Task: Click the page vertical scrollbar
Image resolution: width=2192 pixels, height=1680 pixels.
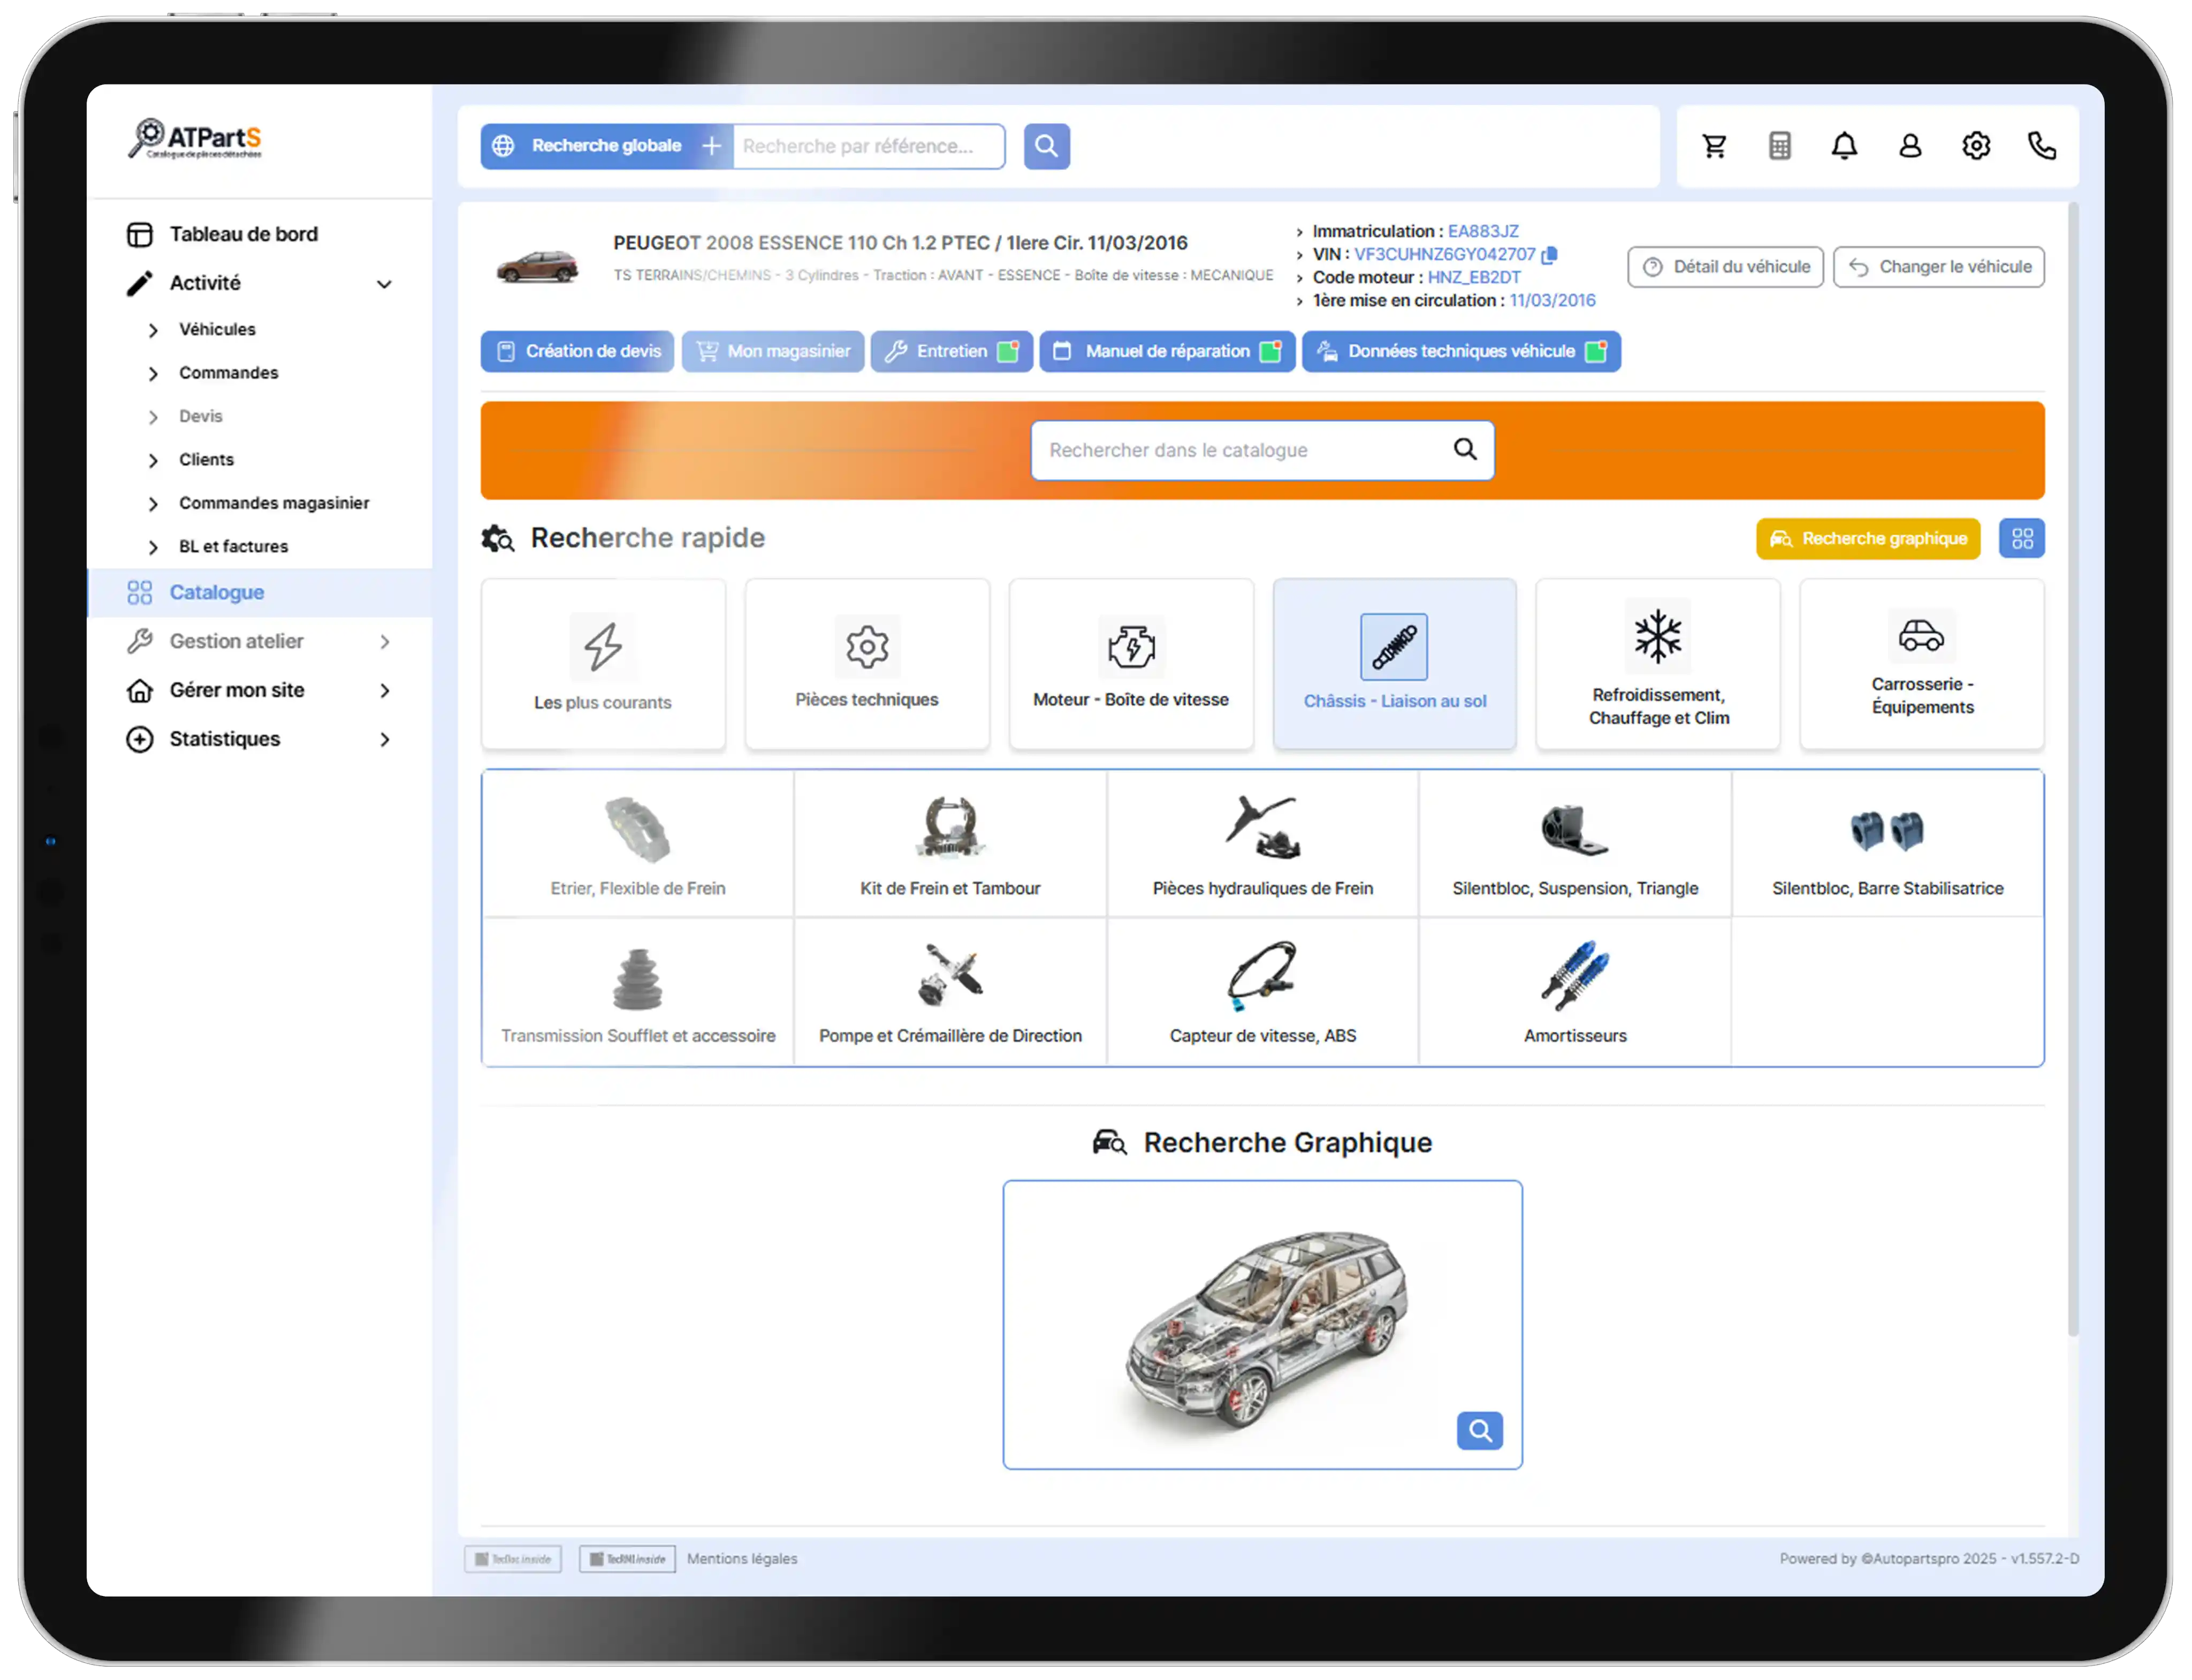Action: (x=2073, y=770)
